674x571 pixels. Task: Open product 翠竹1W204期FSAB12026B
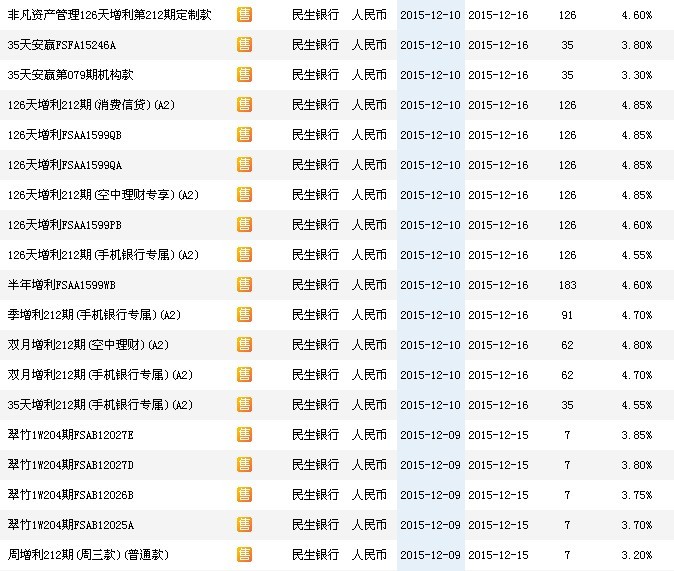(70, 494)
